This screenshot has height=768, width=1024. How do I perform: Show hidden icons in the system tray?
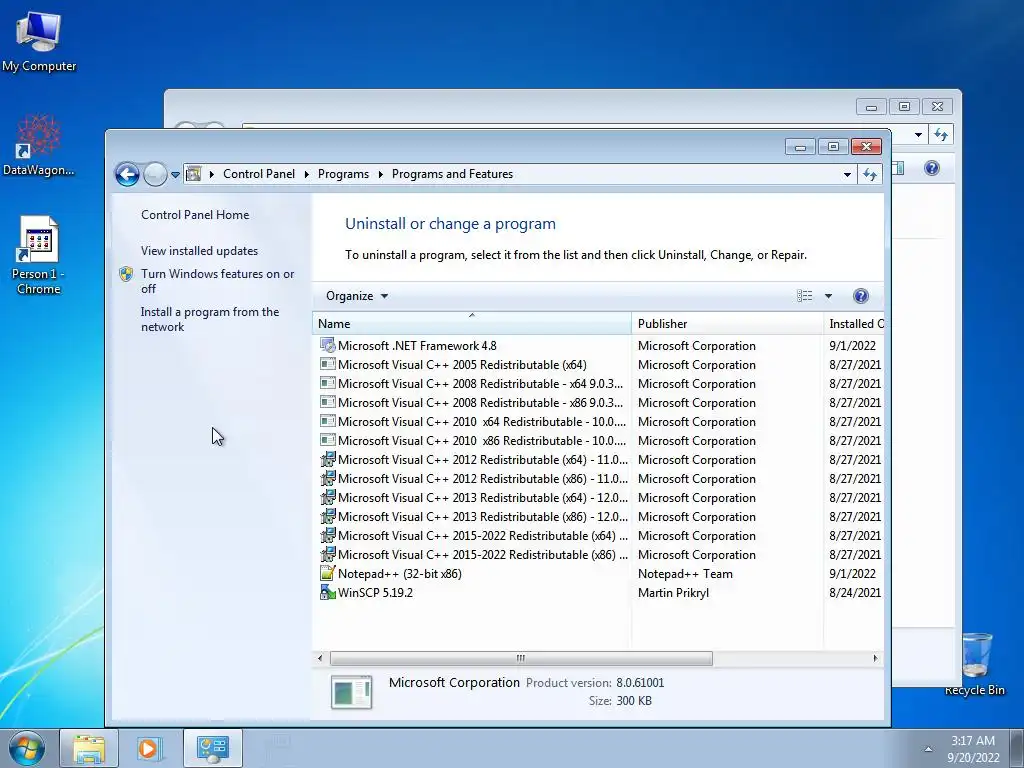(928, 749)
